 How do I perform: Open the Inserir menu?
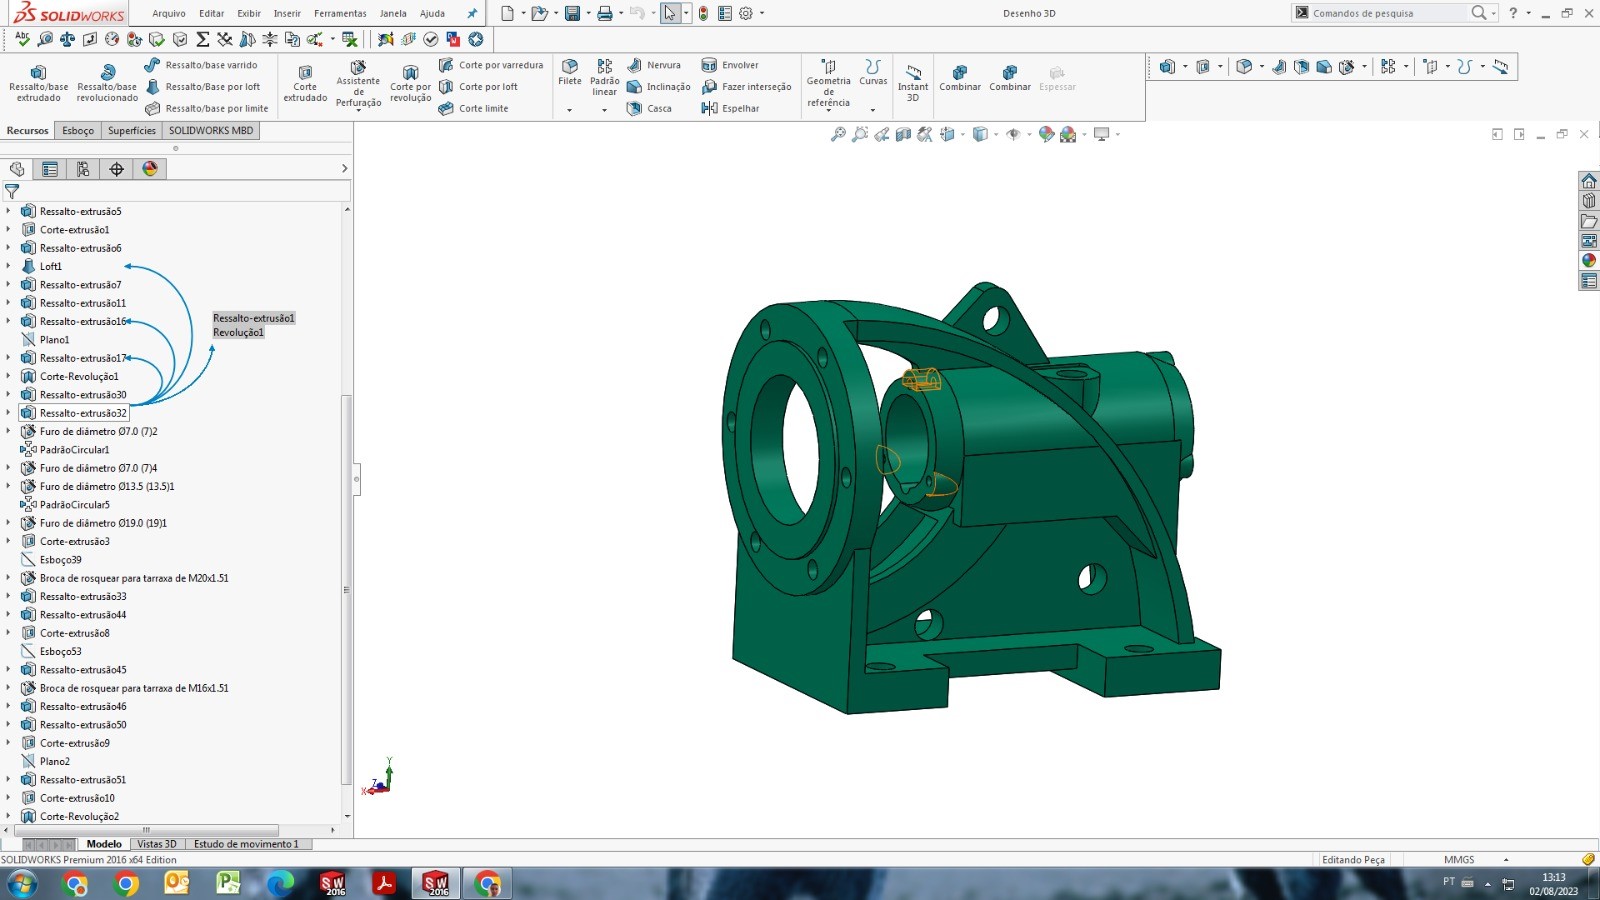pyautogui.click(x=287, y=13)
